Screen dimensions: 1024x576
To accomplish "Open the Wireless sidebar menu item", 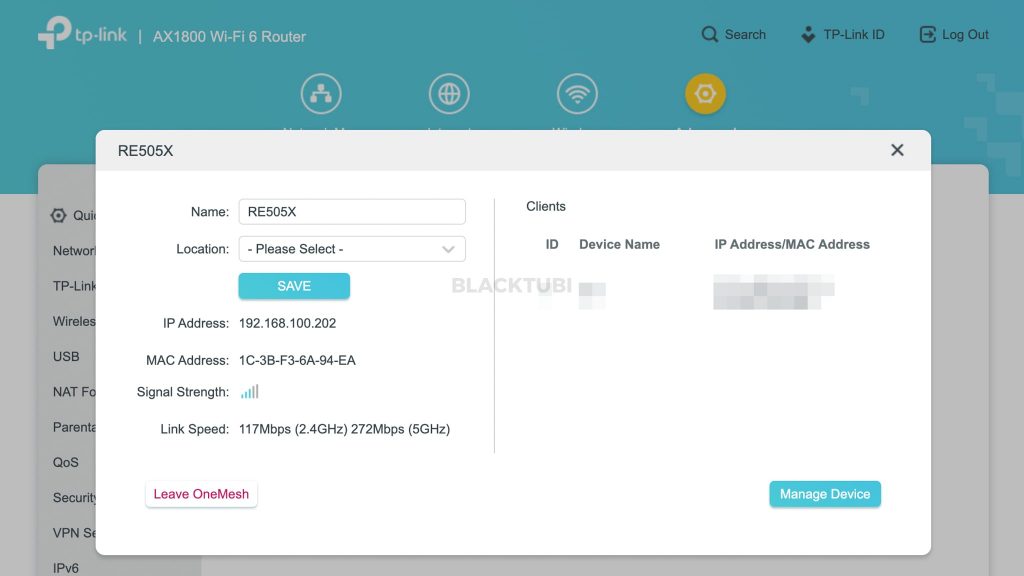I will coord(74,321).
